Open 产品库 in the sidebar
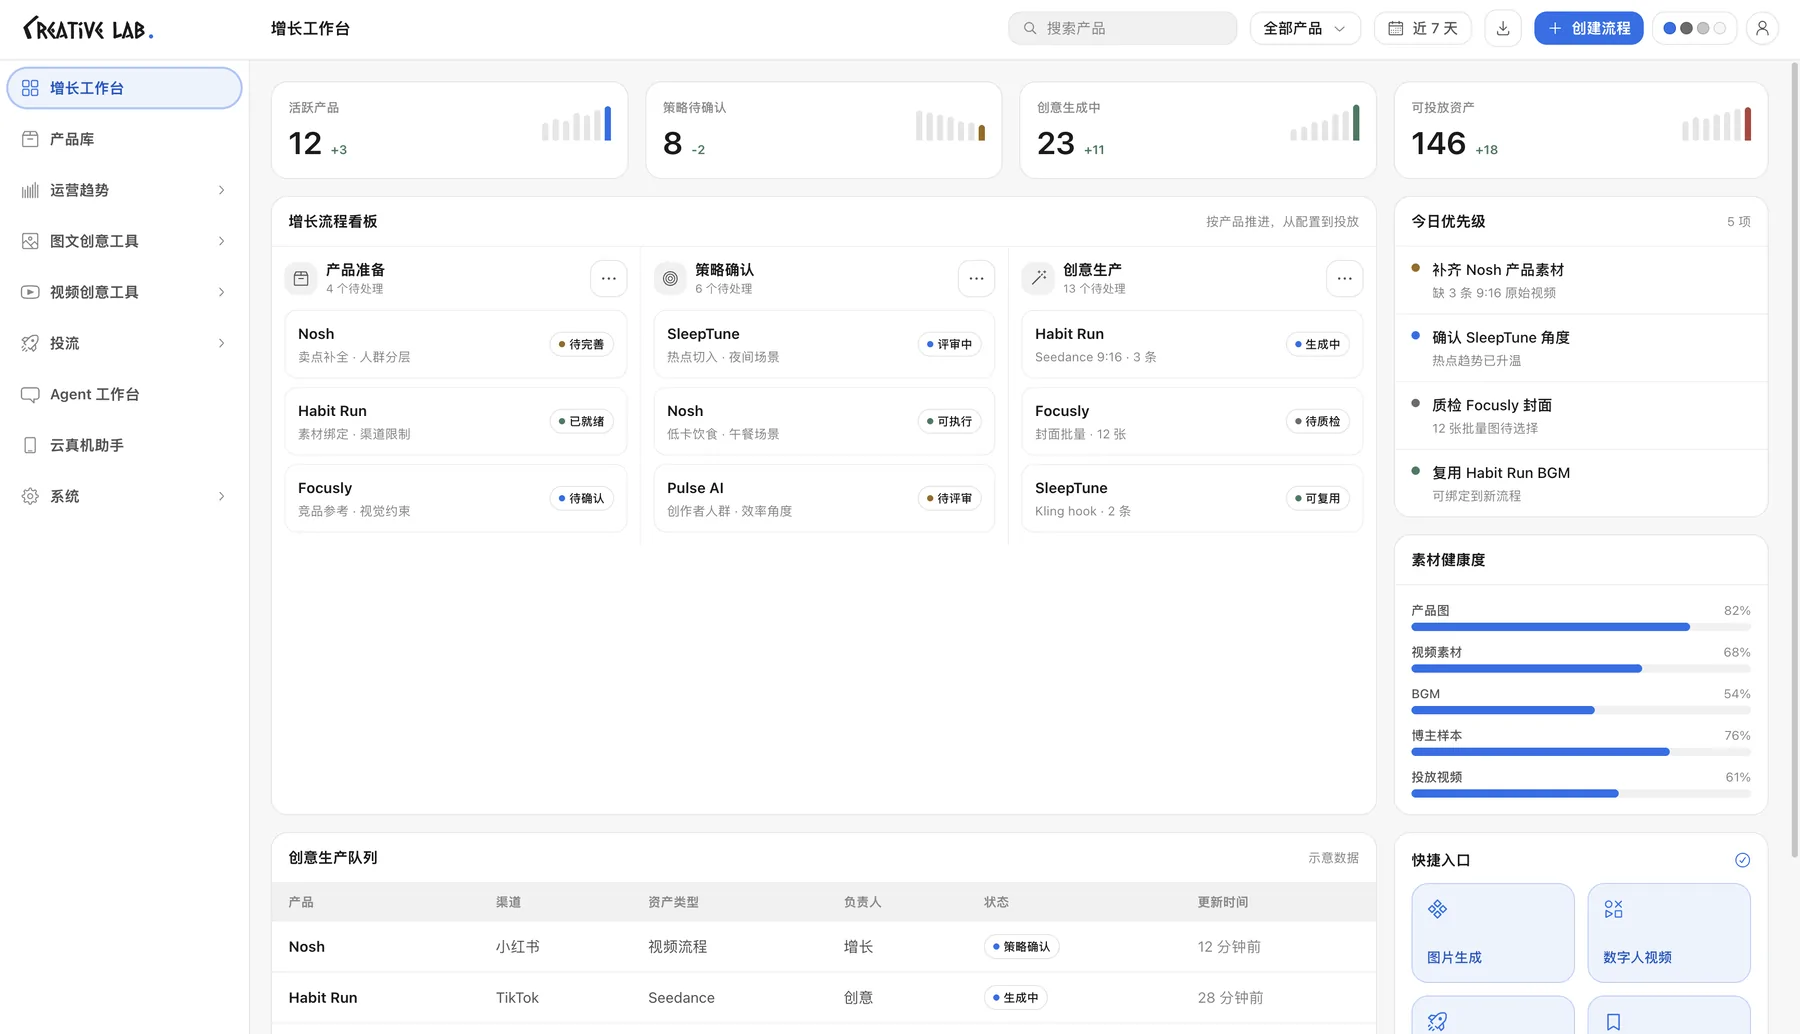1800x1034 pixels. pyautogui.click(x=124, y=139)
